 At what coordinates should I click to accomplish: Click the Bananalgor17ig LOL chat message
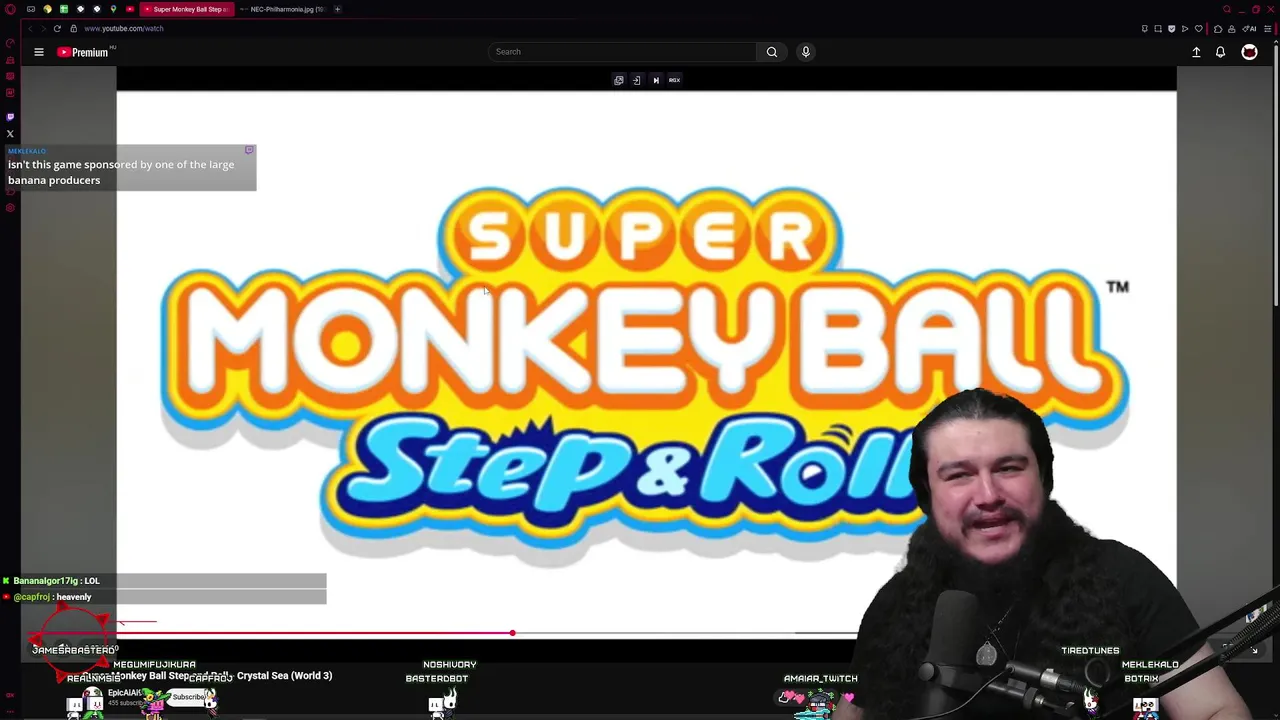click(56, 581)
